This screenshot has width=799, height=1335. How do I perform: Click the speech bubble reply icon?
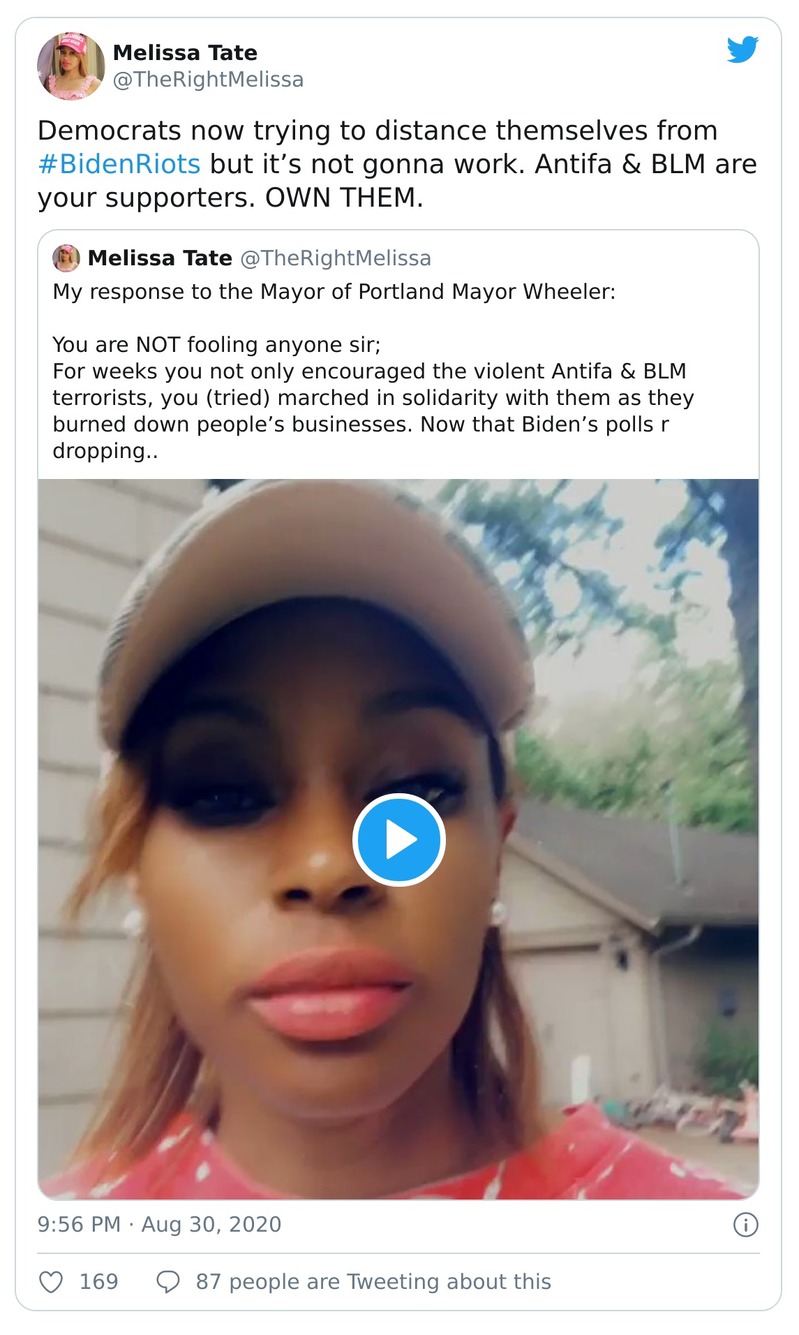click(169, 1281)
